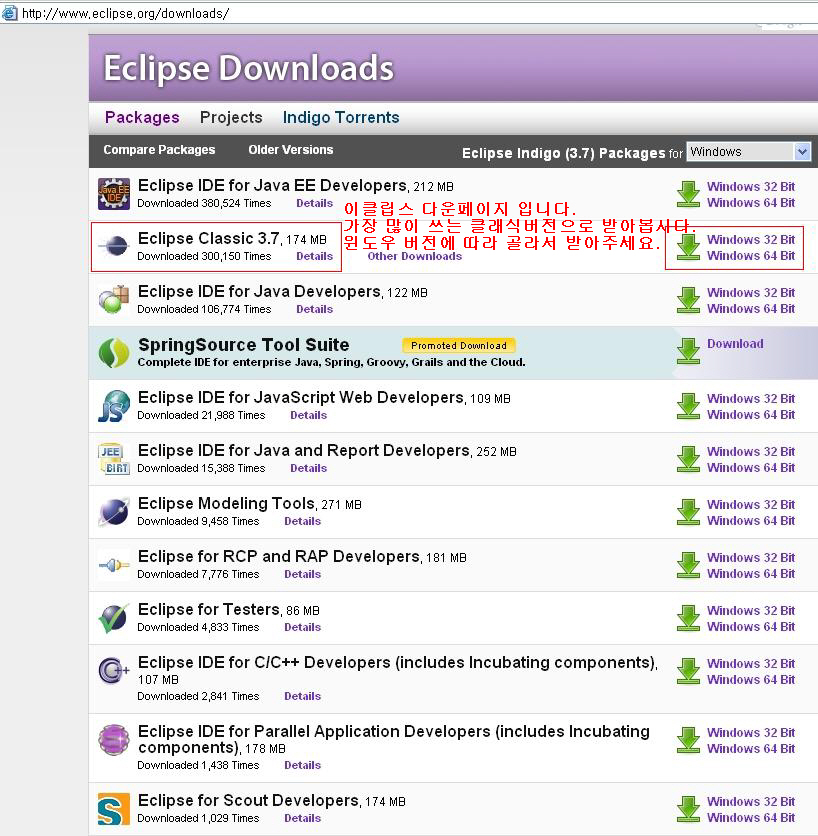Image resolution: width=818 pixels, height=836 pixels.
Task: Switch to the Packages tab
Action: click(x=142, y=117)
